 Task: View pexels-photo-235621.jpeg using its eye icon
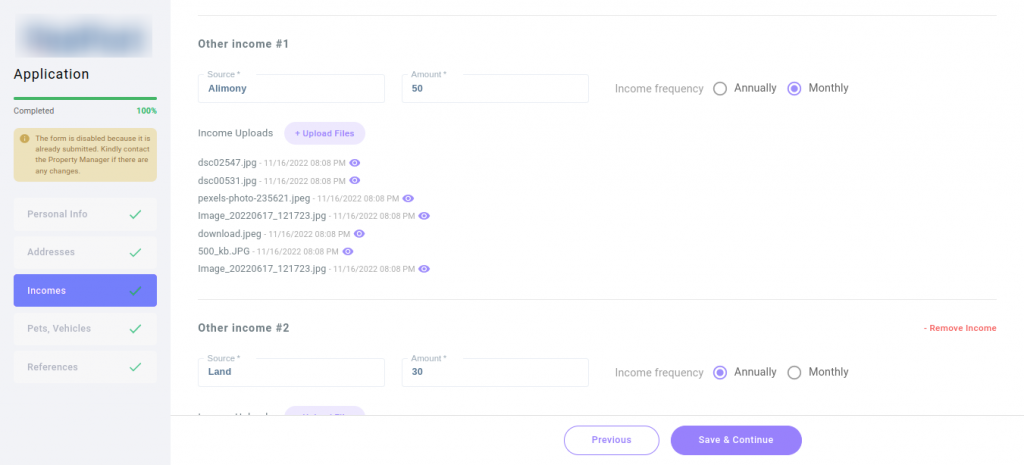[408, 199]
